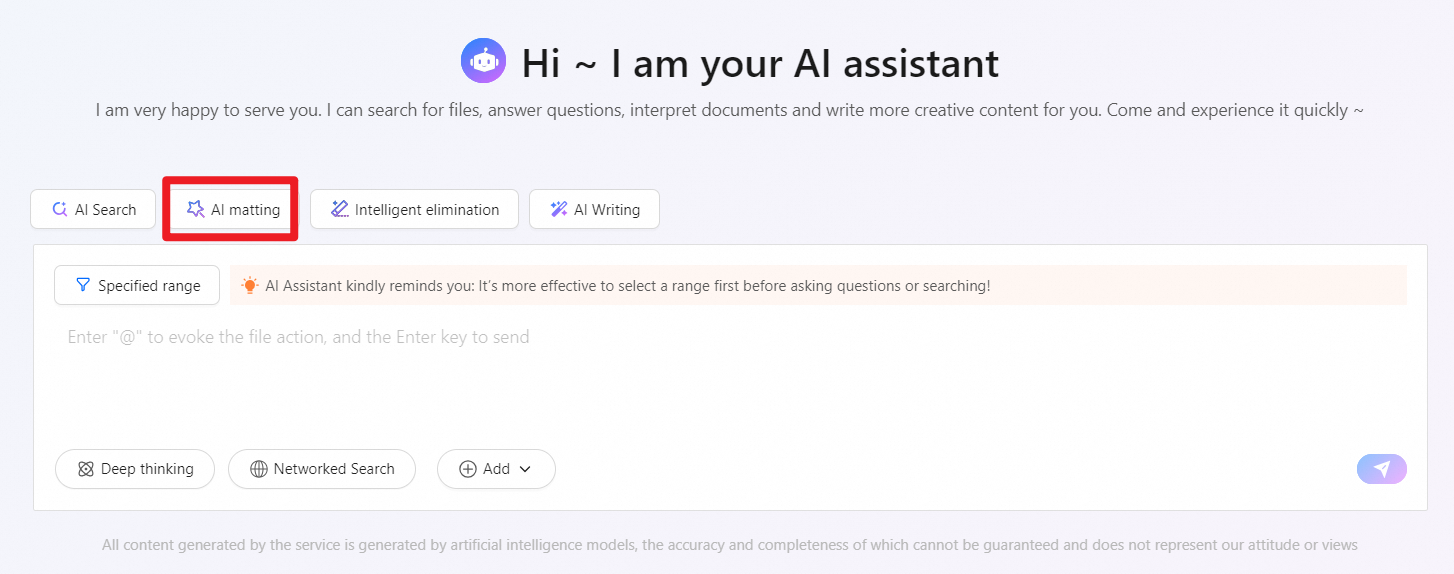Select the Intelligent elimination tab label

(x=427, y=210)
